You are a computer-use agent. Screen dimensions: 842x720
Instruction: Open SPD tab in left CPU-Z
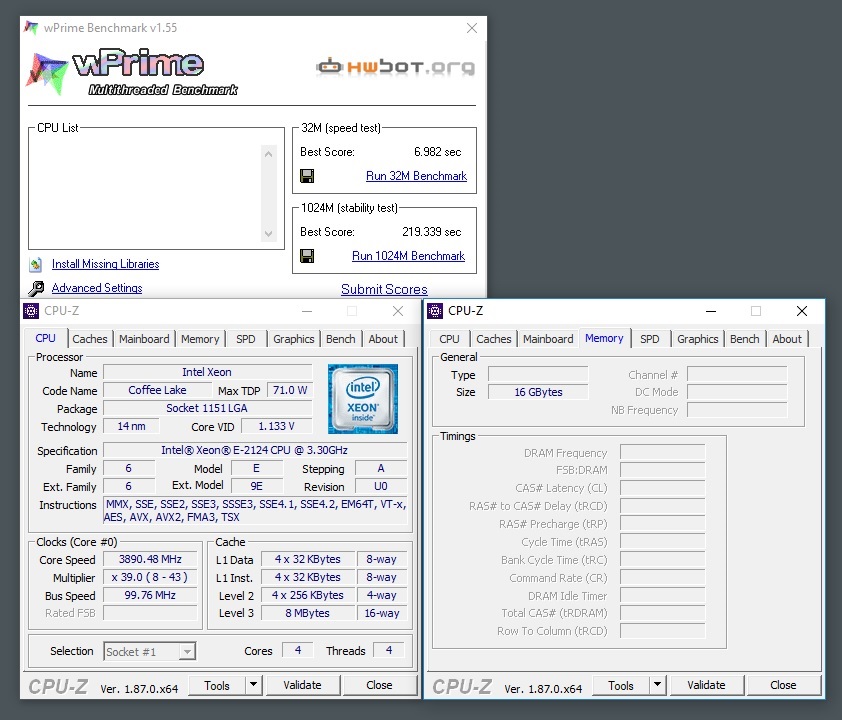point(246,339)
